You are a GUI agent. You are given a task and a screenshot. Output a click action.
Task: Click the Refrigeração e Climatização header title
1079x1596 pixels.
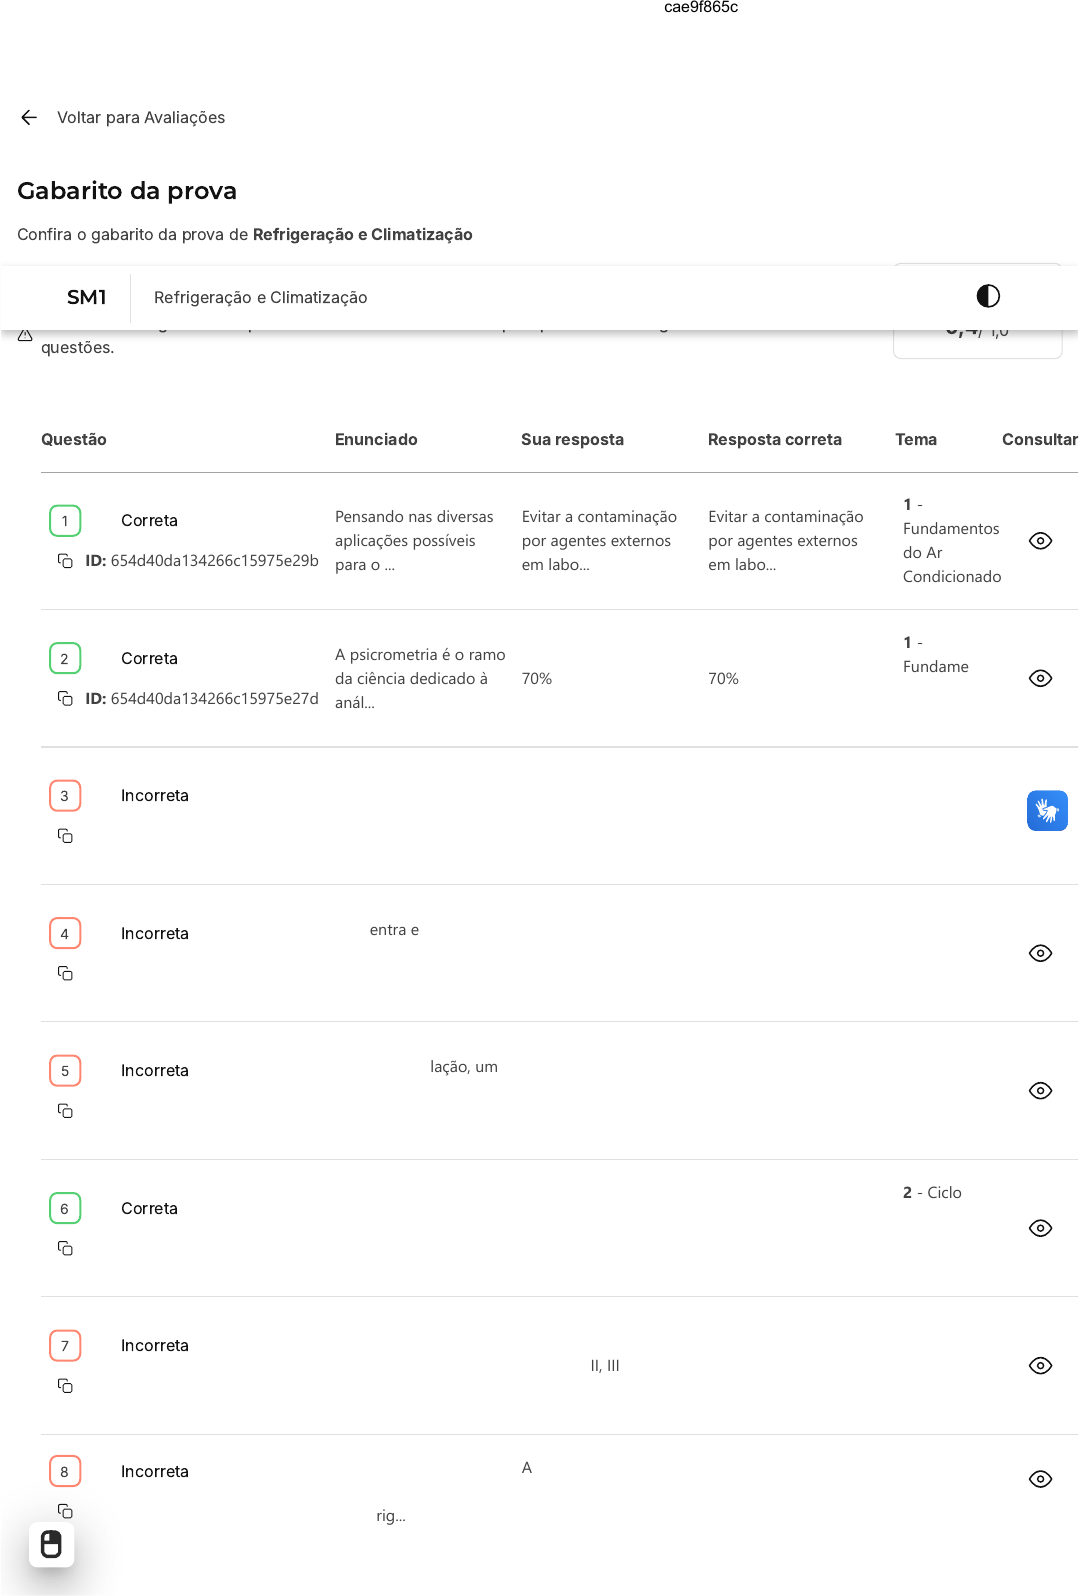click(260, 298)
